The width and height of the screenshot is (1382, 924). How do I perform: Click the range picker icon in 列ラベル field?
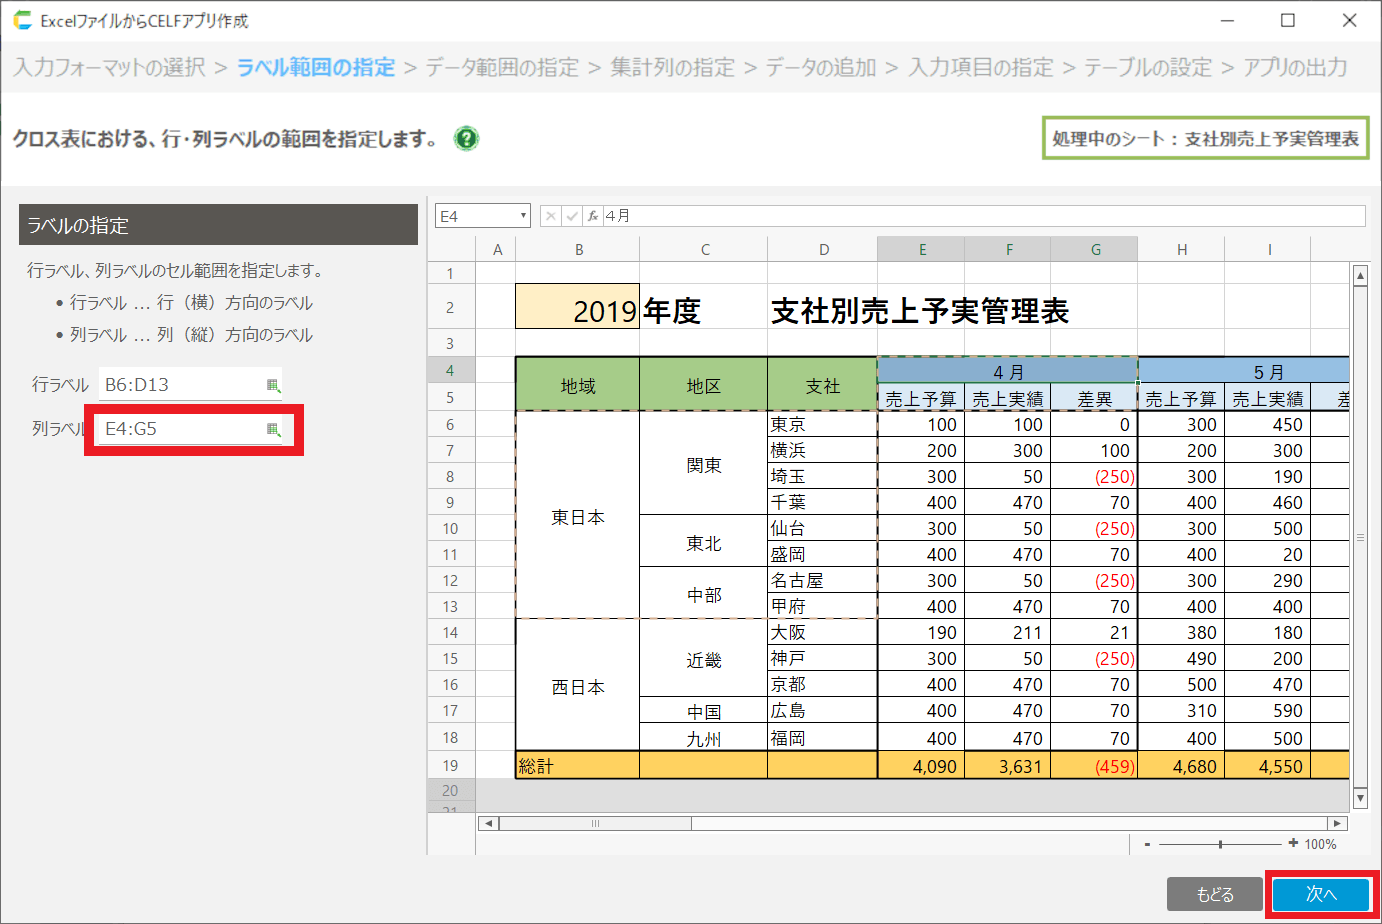pos(273,429)
